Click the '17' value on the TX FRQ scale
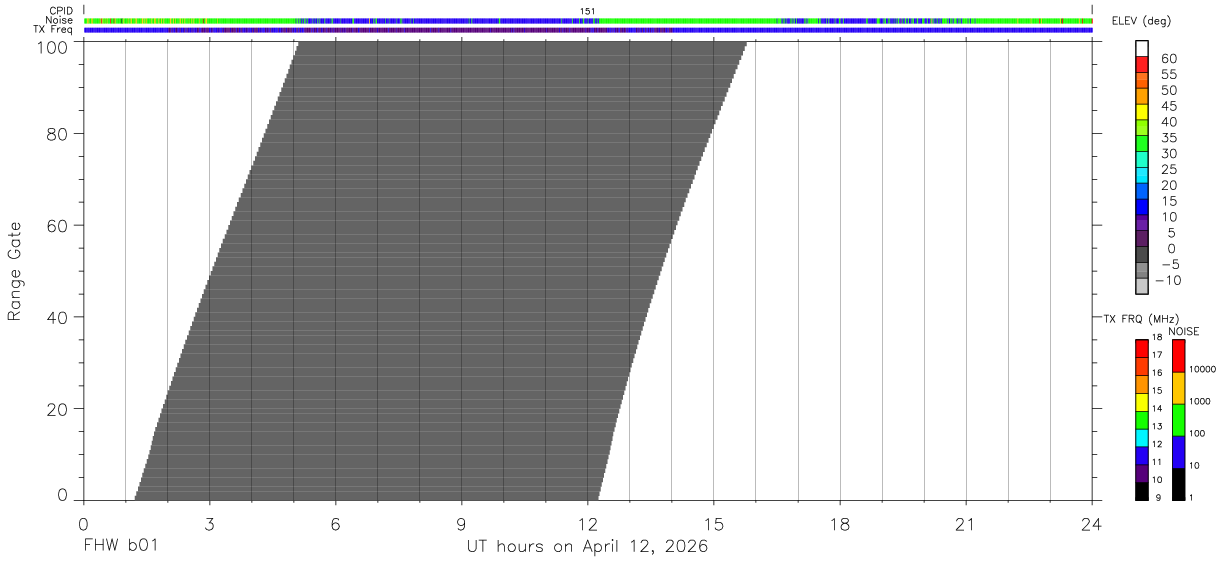The width and height of the screenshot is (1228, 567). pyautogui.click(x=1156, y=356)
